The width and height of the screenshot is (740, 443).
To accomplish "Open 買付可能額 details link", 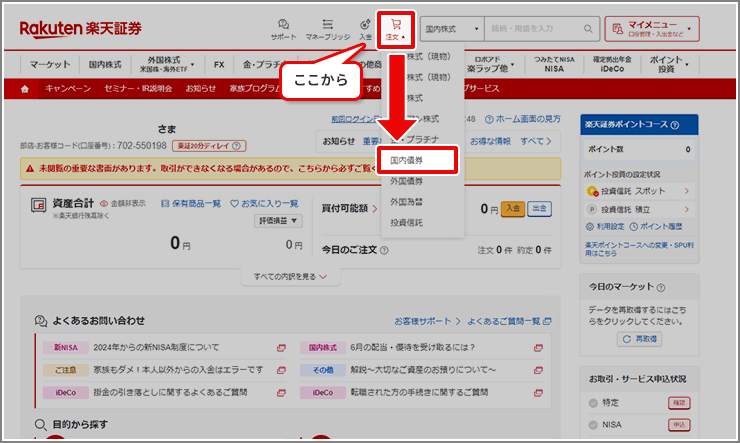I will [350, 209].
